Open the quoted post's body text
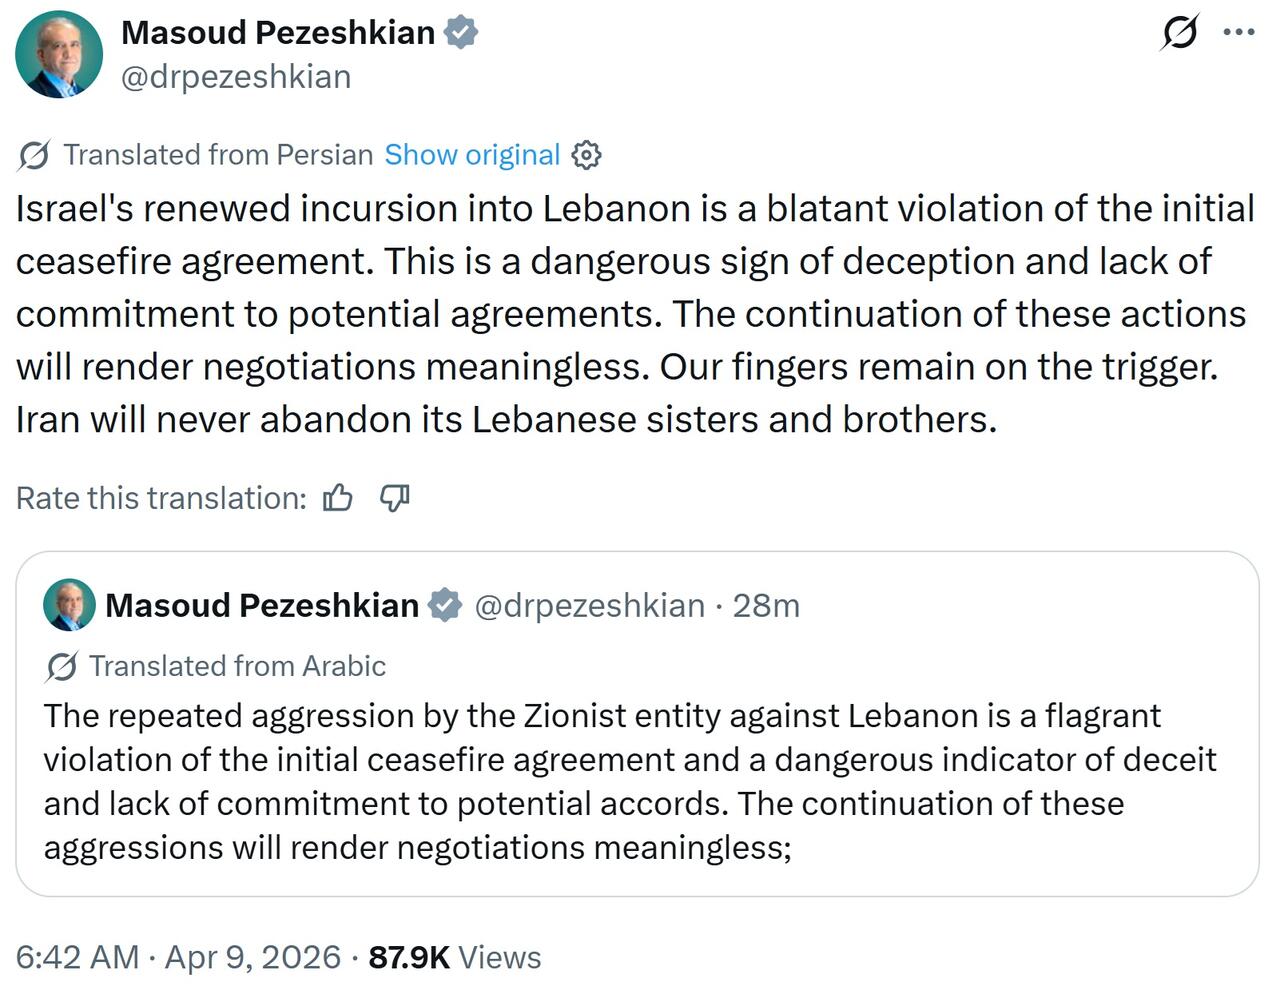Image resolution: width=1280 pixels, height=990 pixels. pos(630,781)
